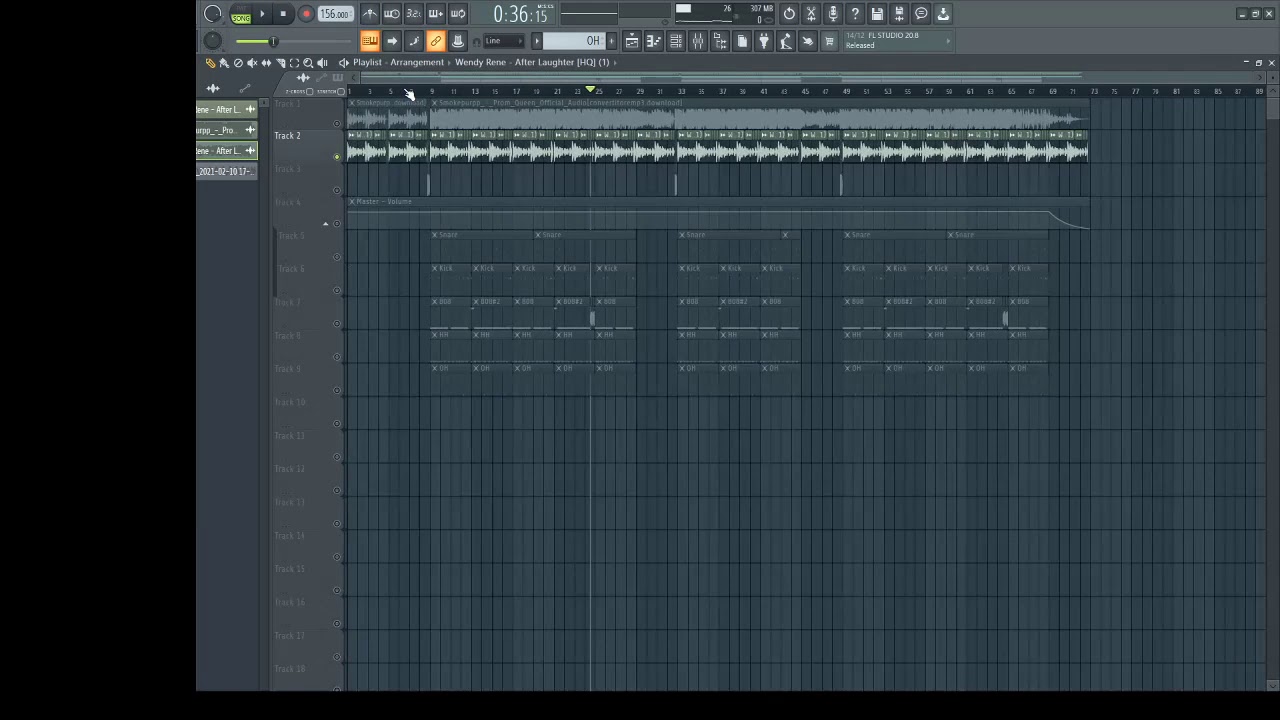Click the microphone recording icon
This screenshot has width=1280, height=720.
coord(833,14)
